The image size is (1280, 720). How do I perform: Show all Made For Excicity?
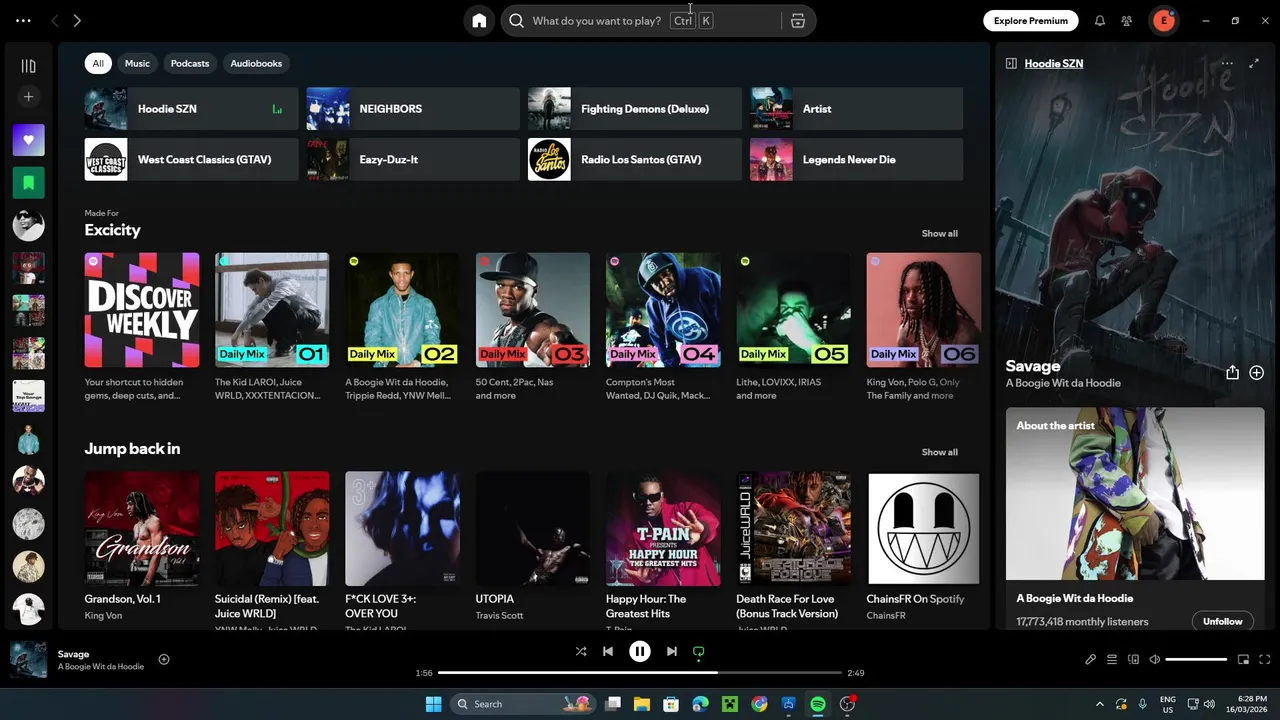click(x=939, y=234)
